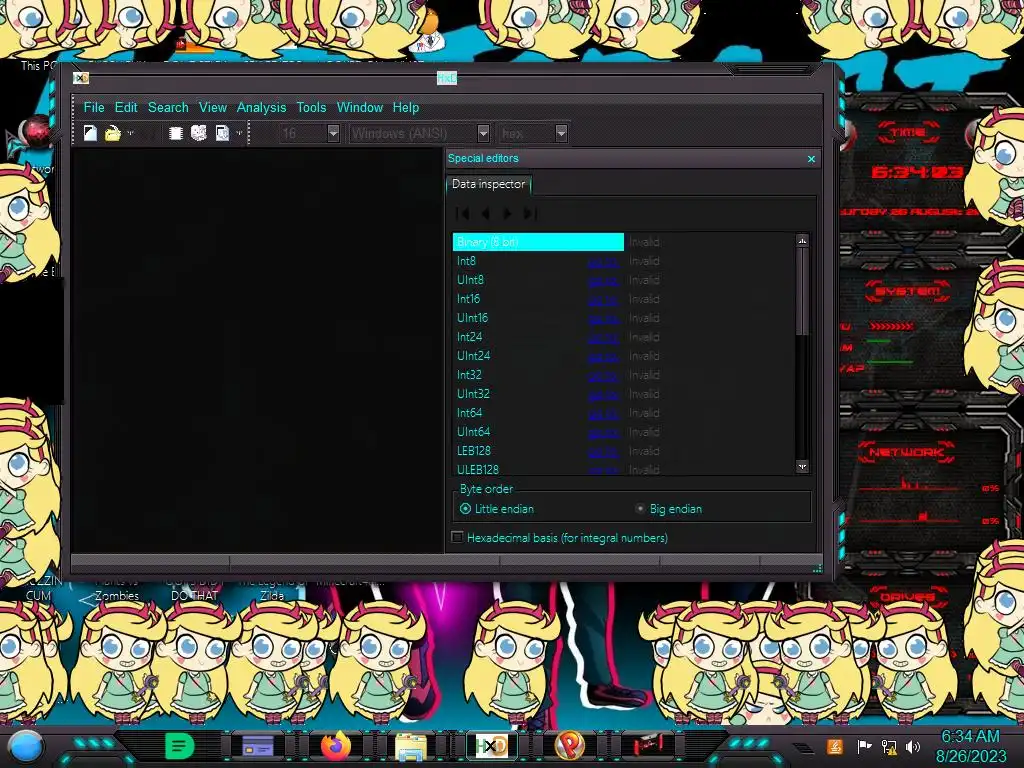Expand the recent files arrow beside Open
This screenshot has width=1024, height=768.
tap(130, 133)
